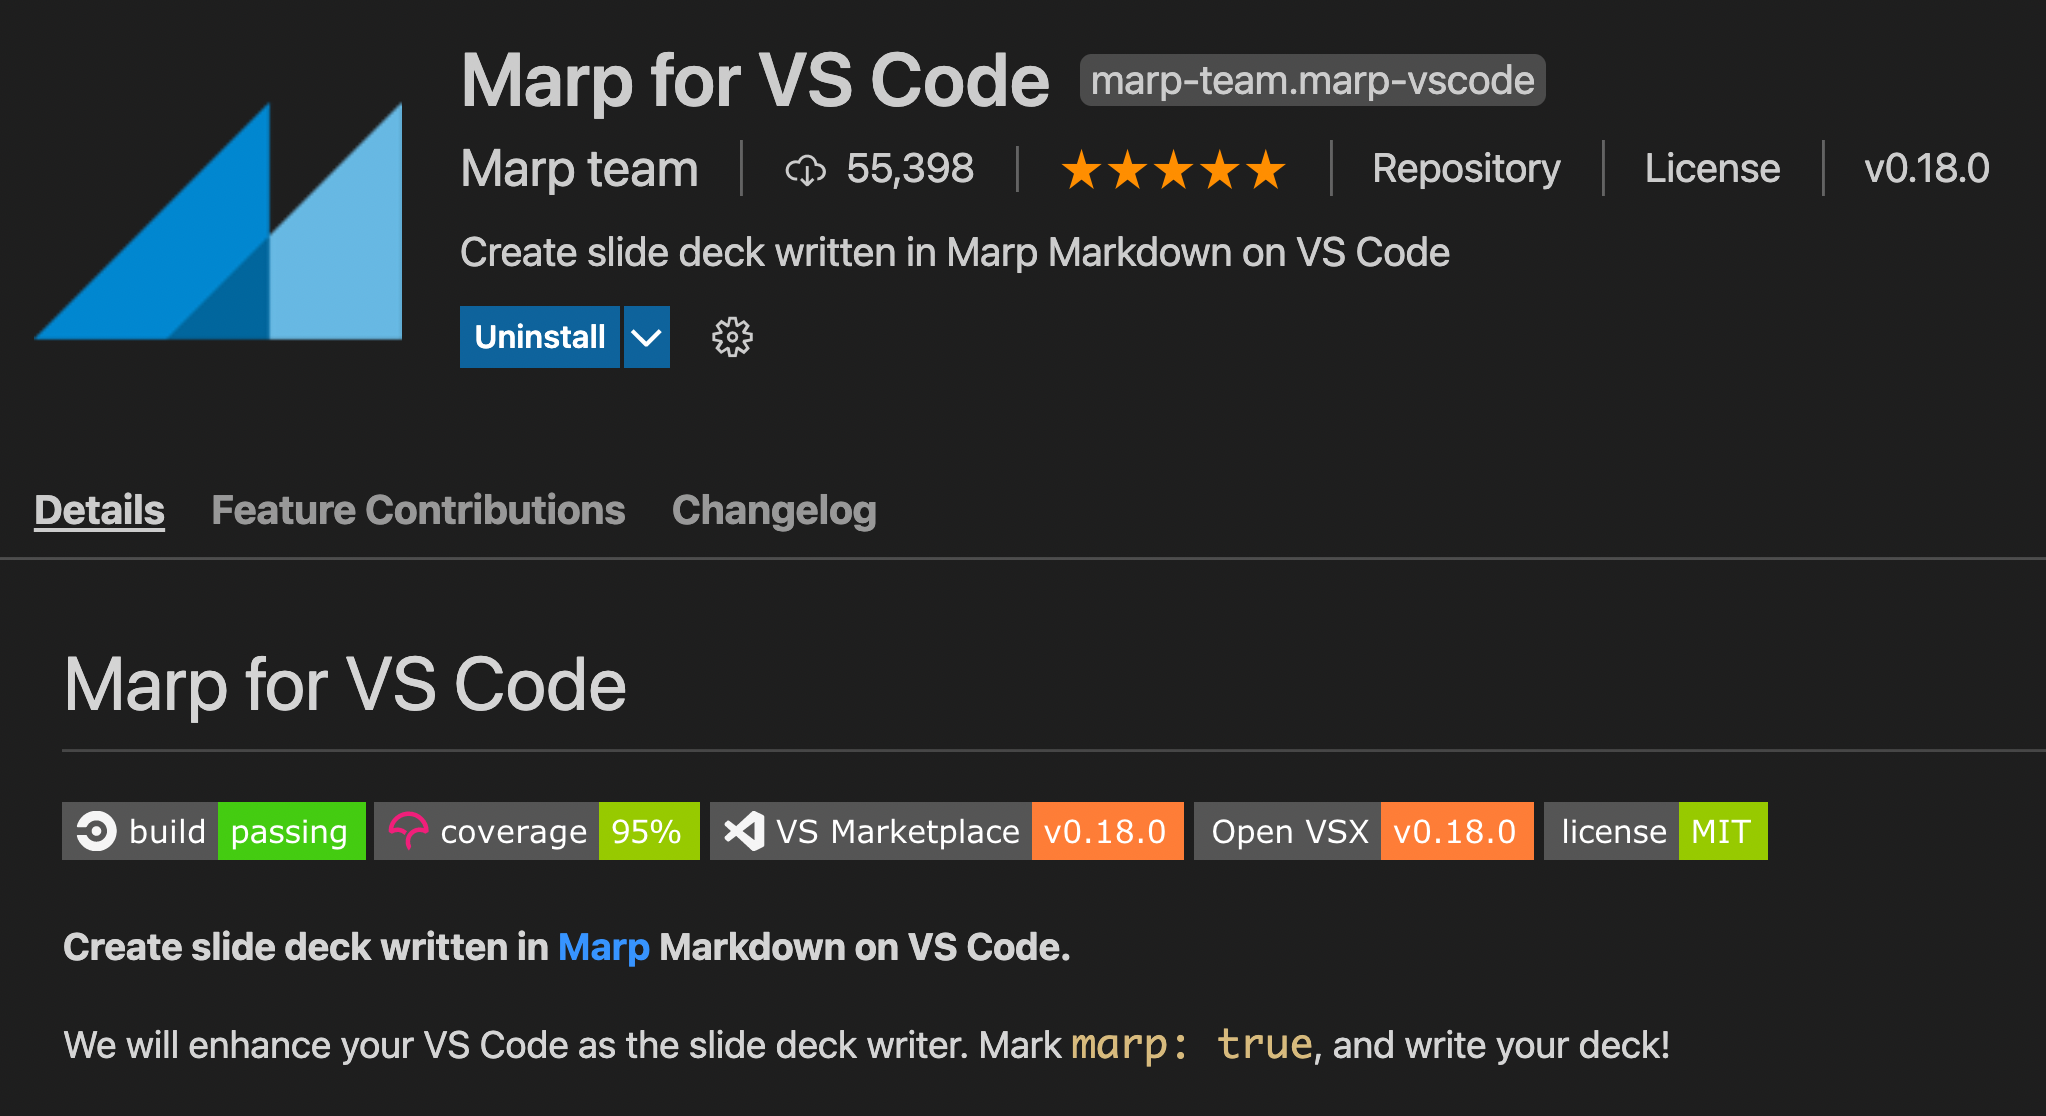
Task: Switch to the Feature Contributions tab
Action: pos(417,510)
